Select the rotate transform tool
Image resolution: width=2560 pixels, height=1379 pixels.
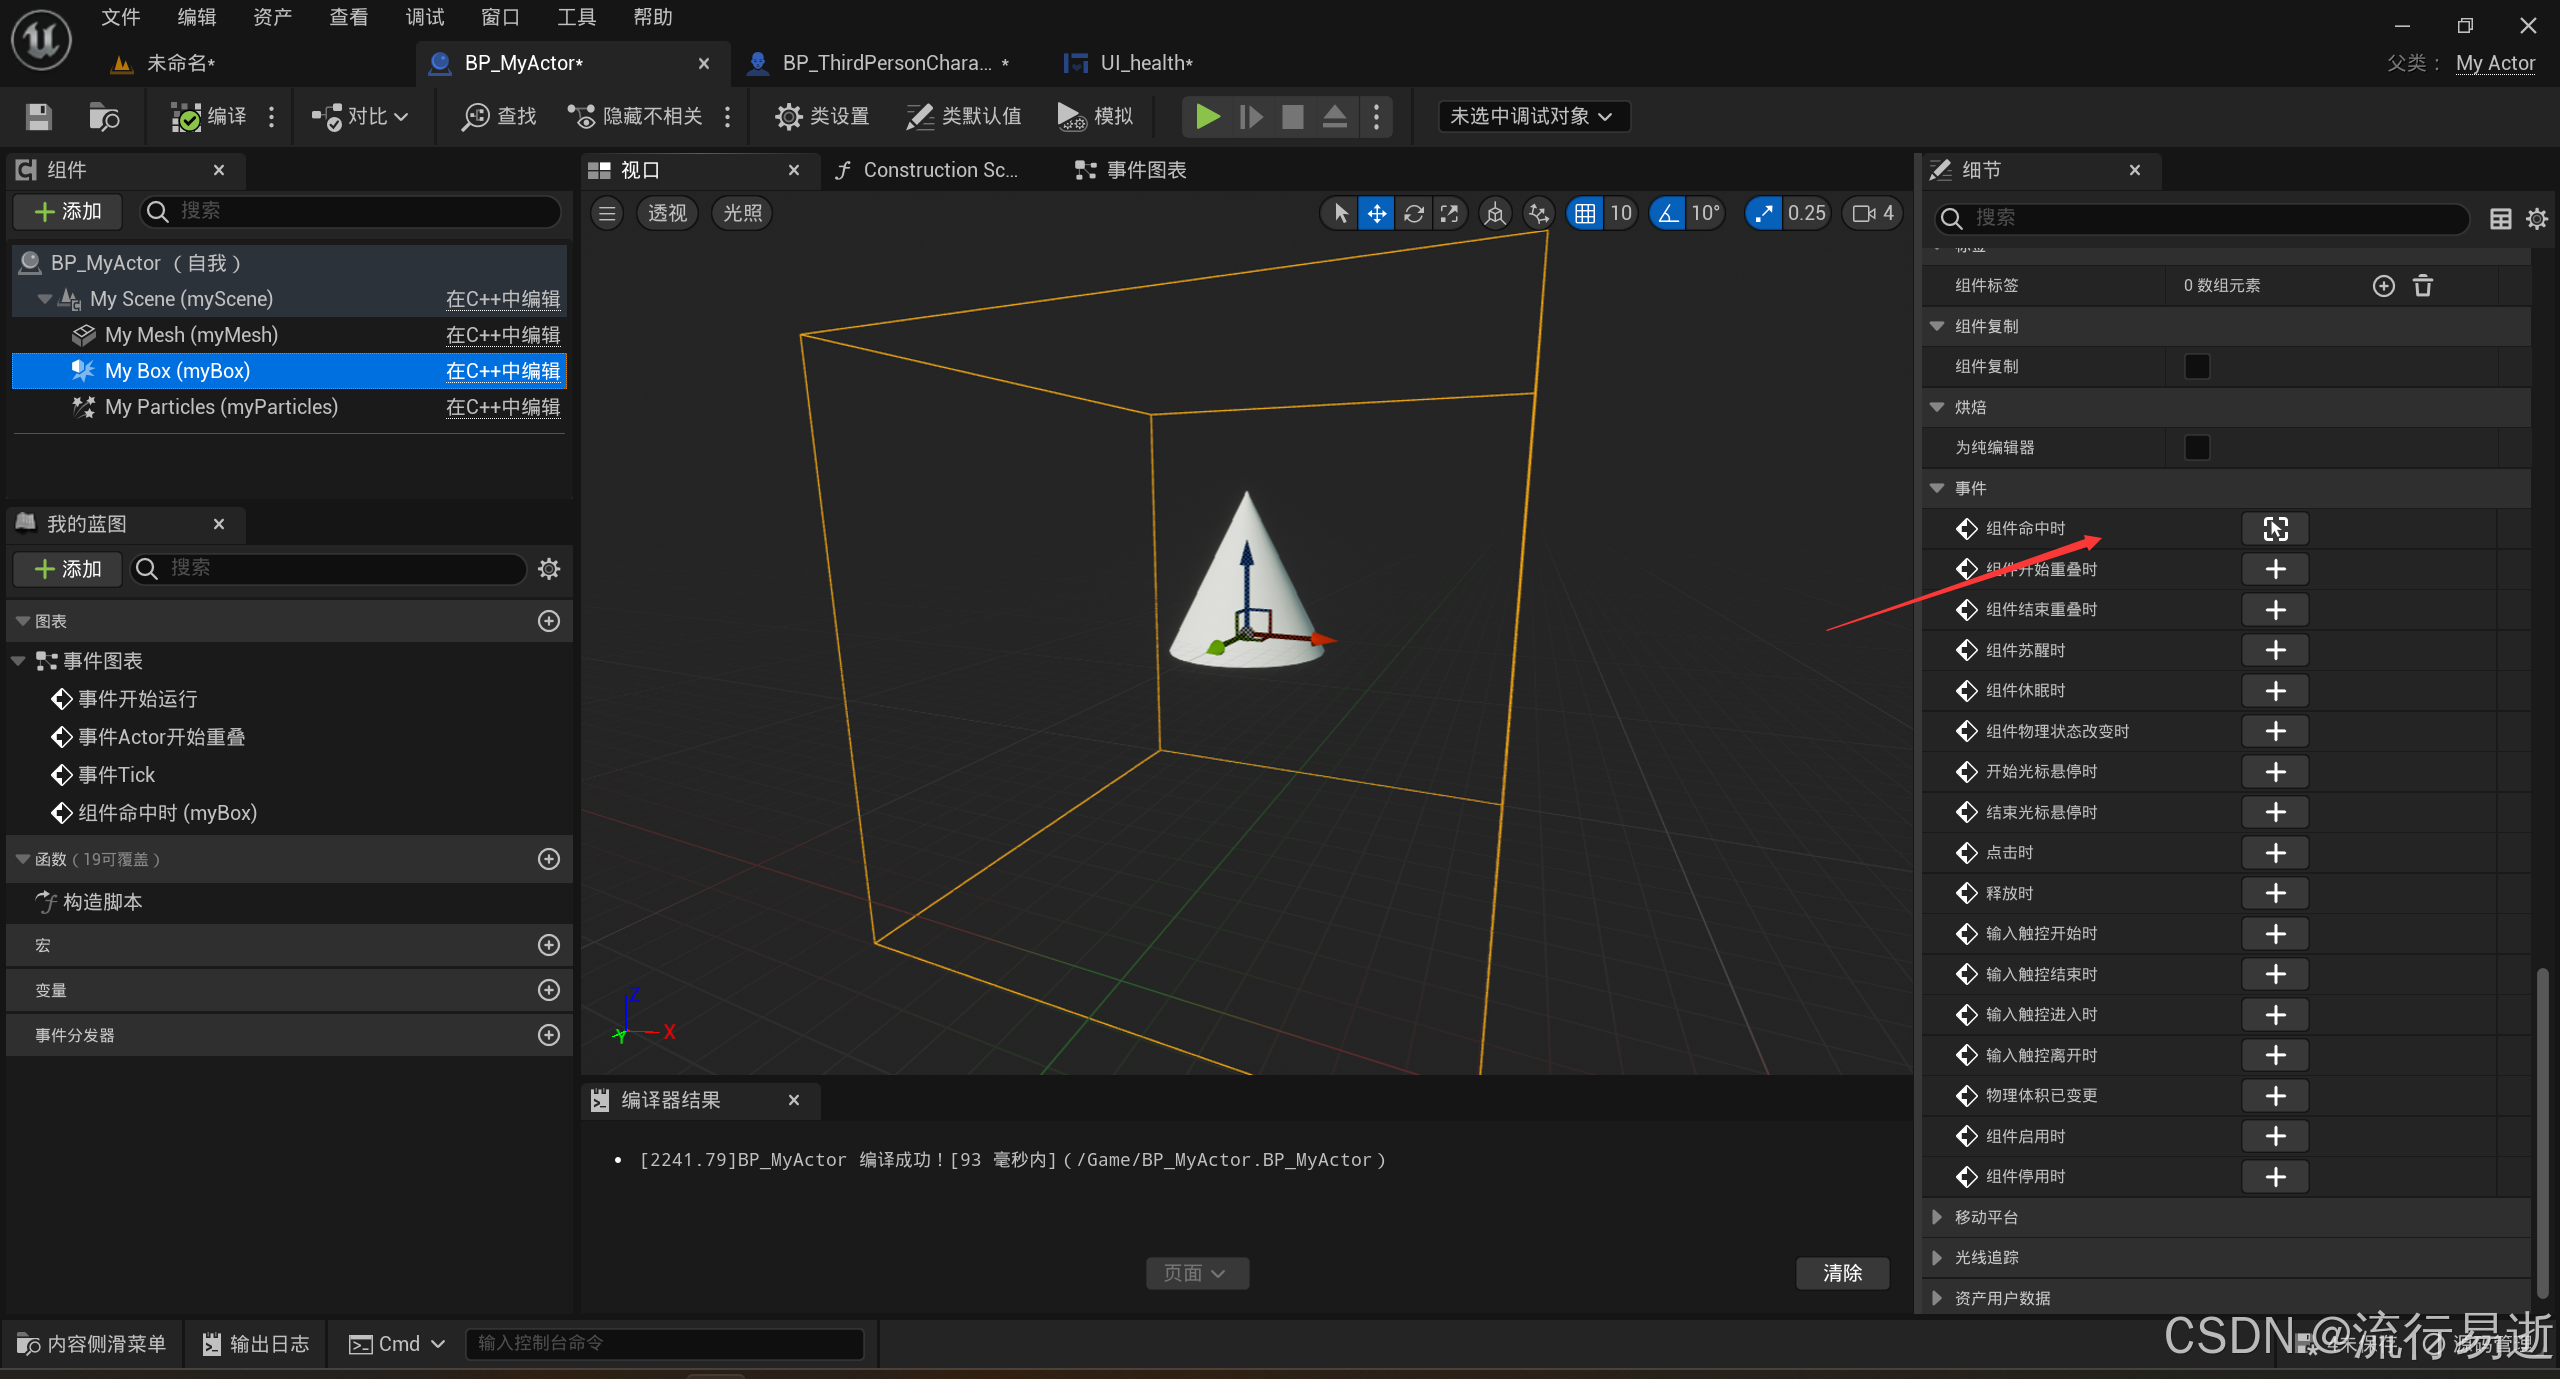(x=1413, y=213)
